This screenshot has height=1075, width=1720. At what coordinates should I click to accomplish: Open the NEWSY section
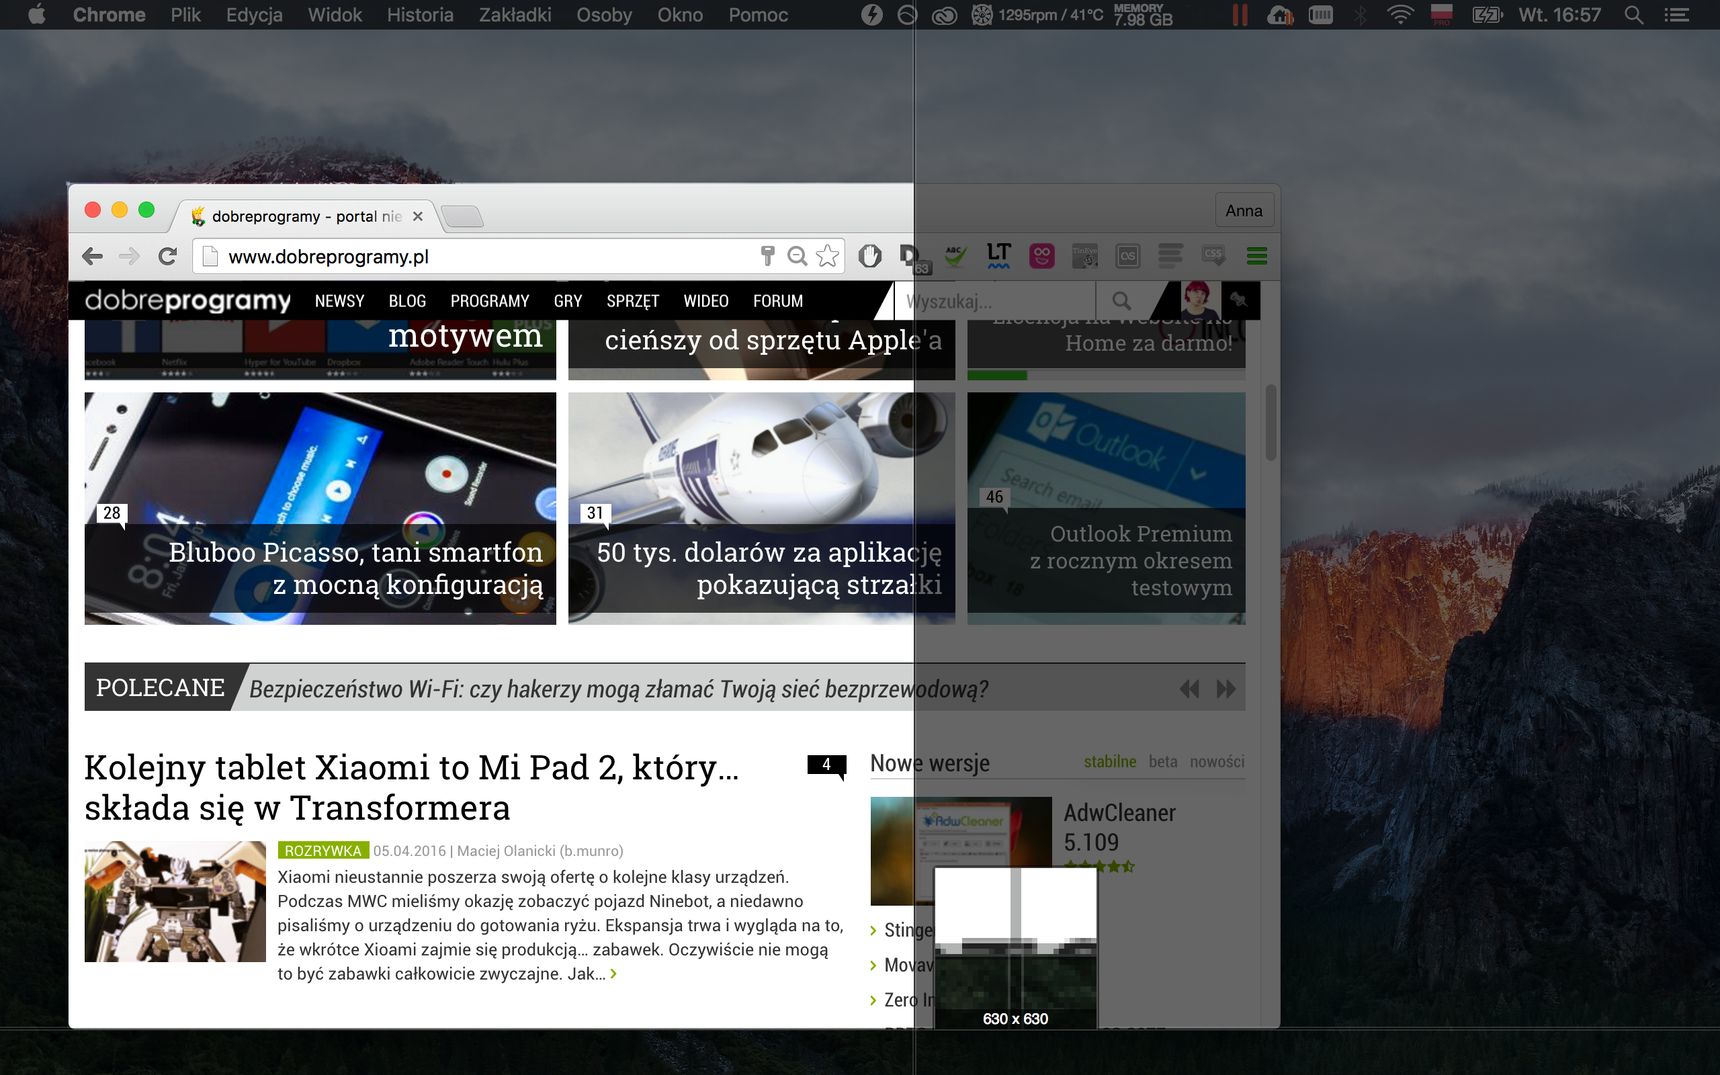click(340, 301)
